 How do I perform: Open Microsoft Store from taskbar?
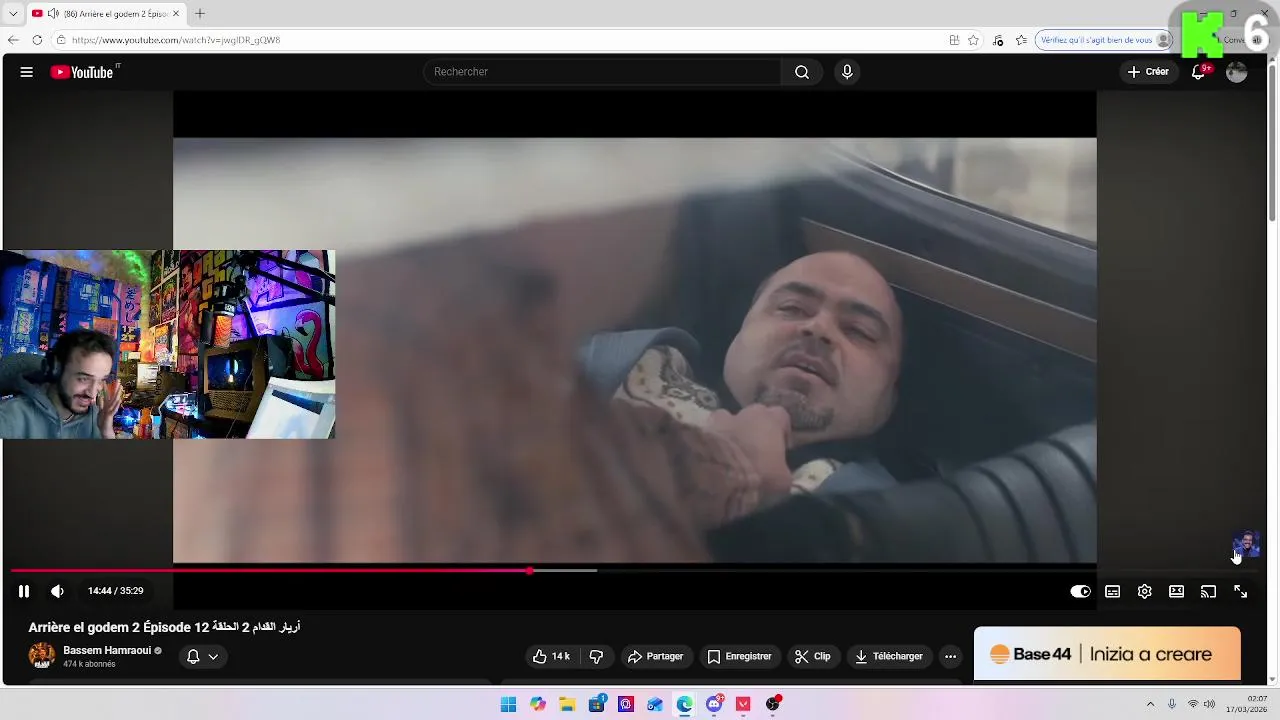597,704
